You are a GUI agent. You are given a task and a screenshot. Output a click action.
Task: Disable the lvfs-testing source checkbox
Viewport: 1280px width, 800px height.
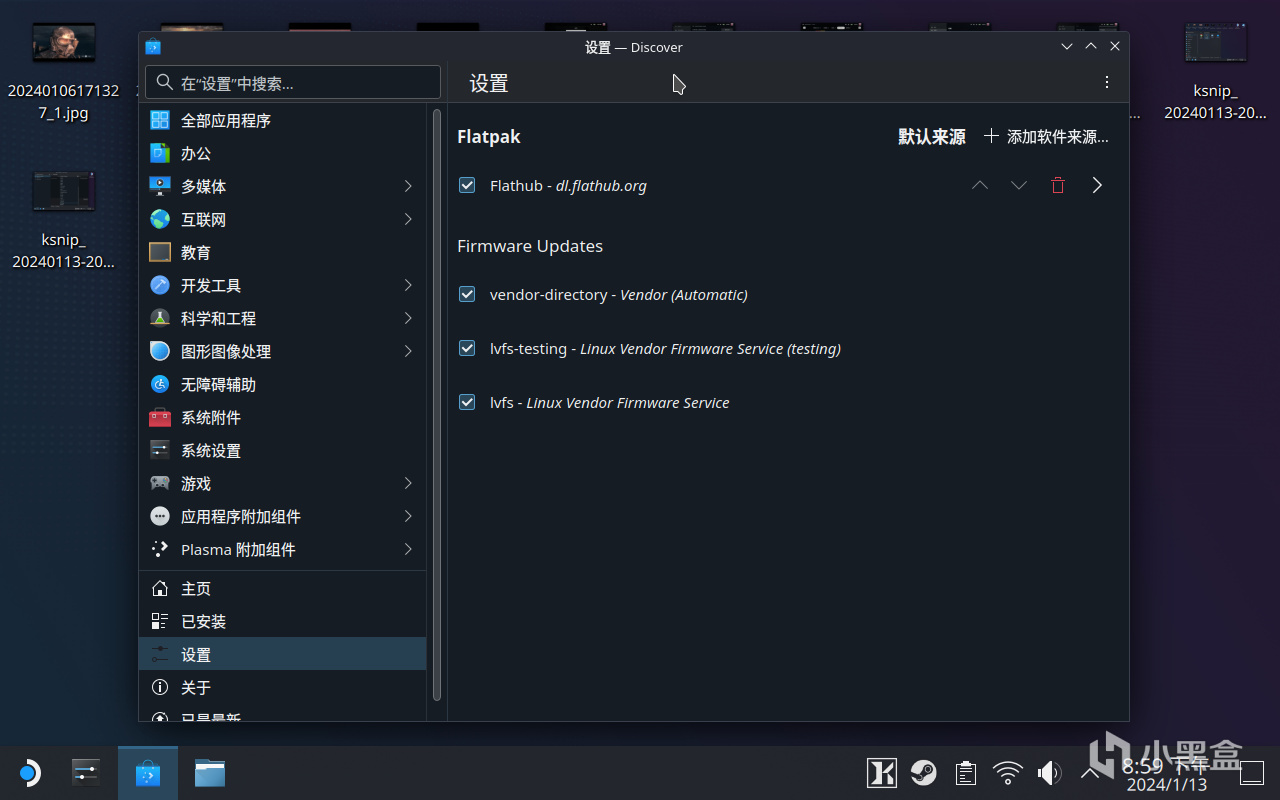coord(467,348)
